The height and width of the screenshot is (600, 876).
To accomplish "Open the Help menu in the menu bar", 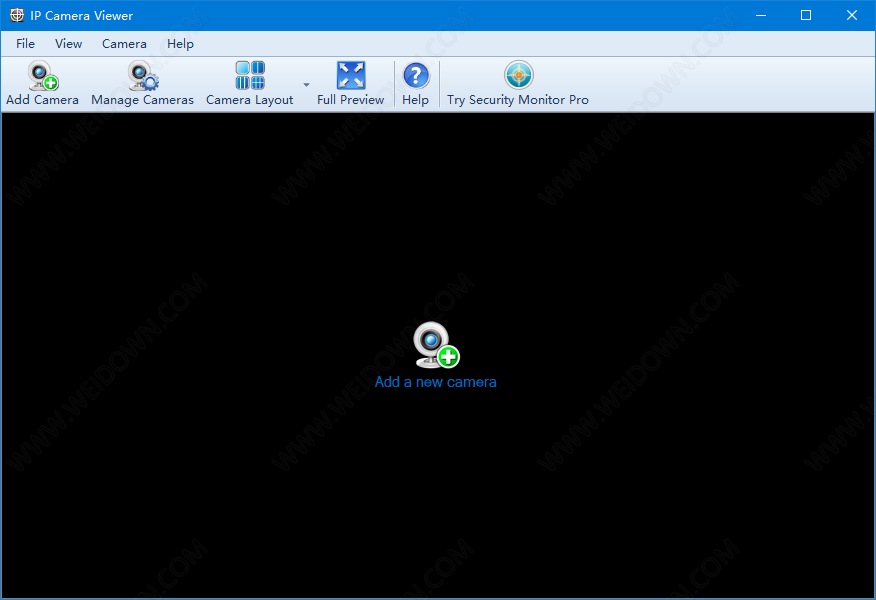I will [180, 44].
